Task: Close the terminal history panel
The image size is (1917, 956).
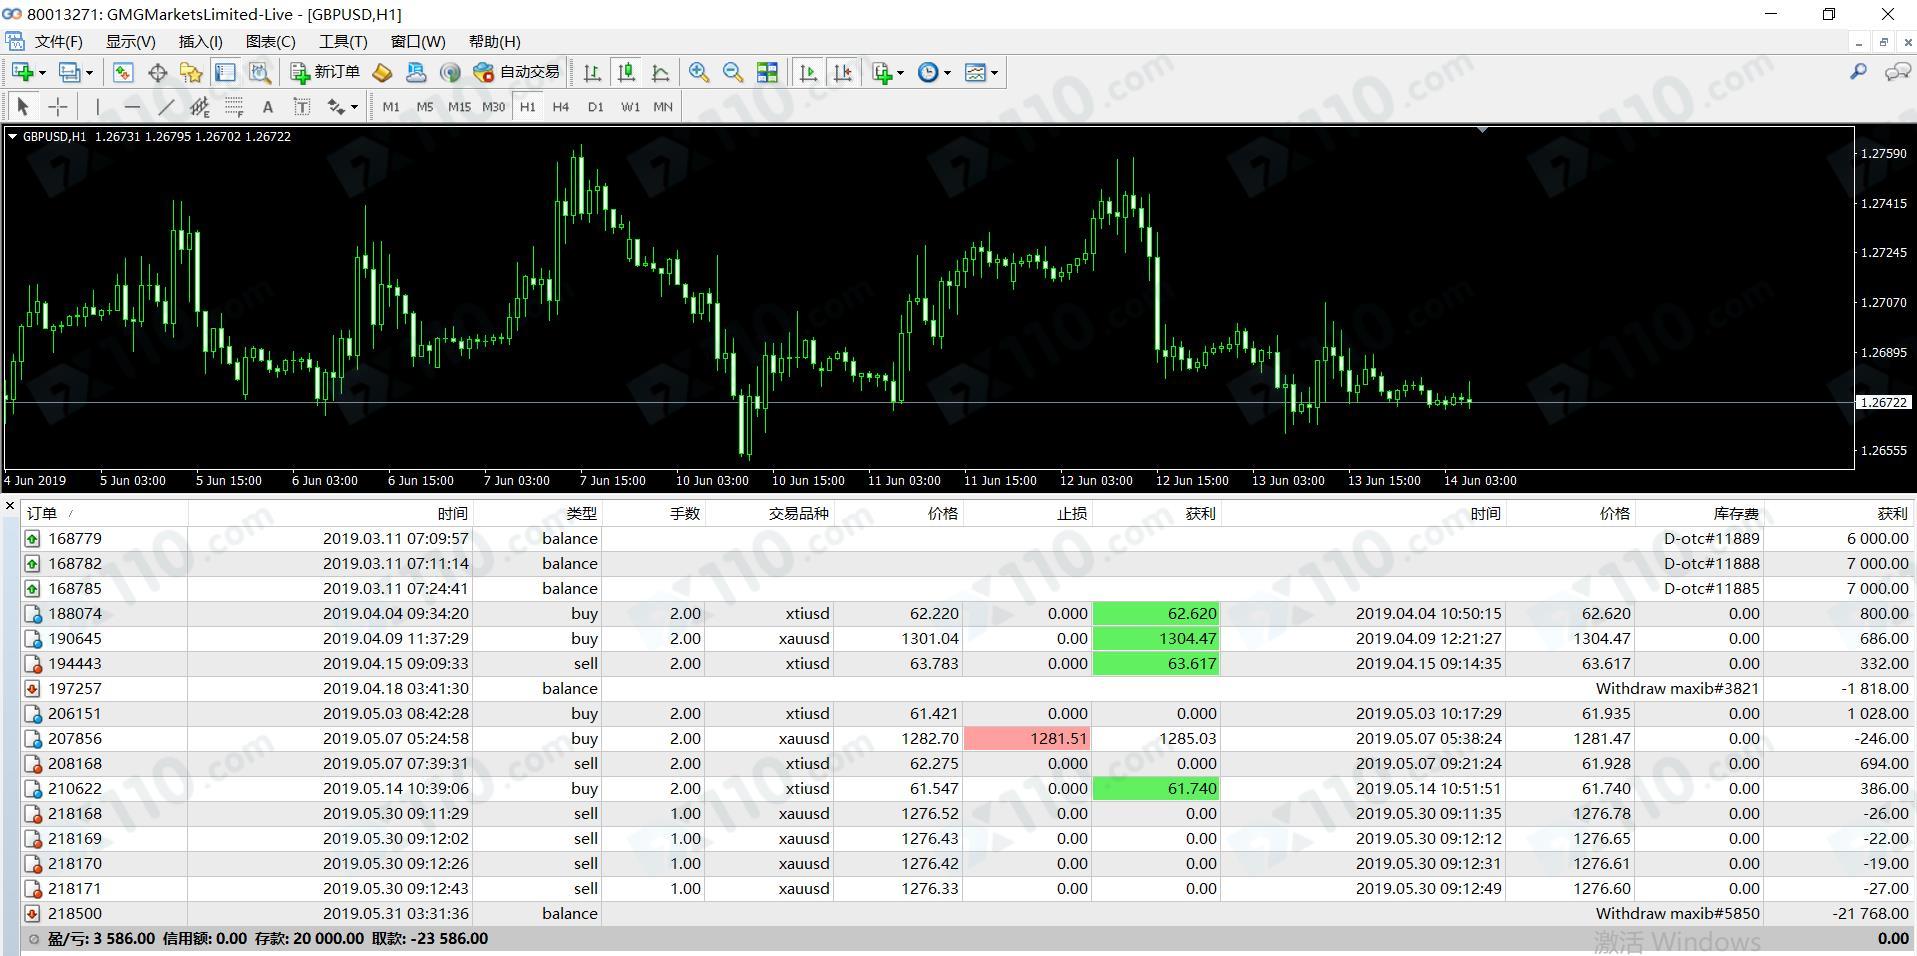Action: 10,507
